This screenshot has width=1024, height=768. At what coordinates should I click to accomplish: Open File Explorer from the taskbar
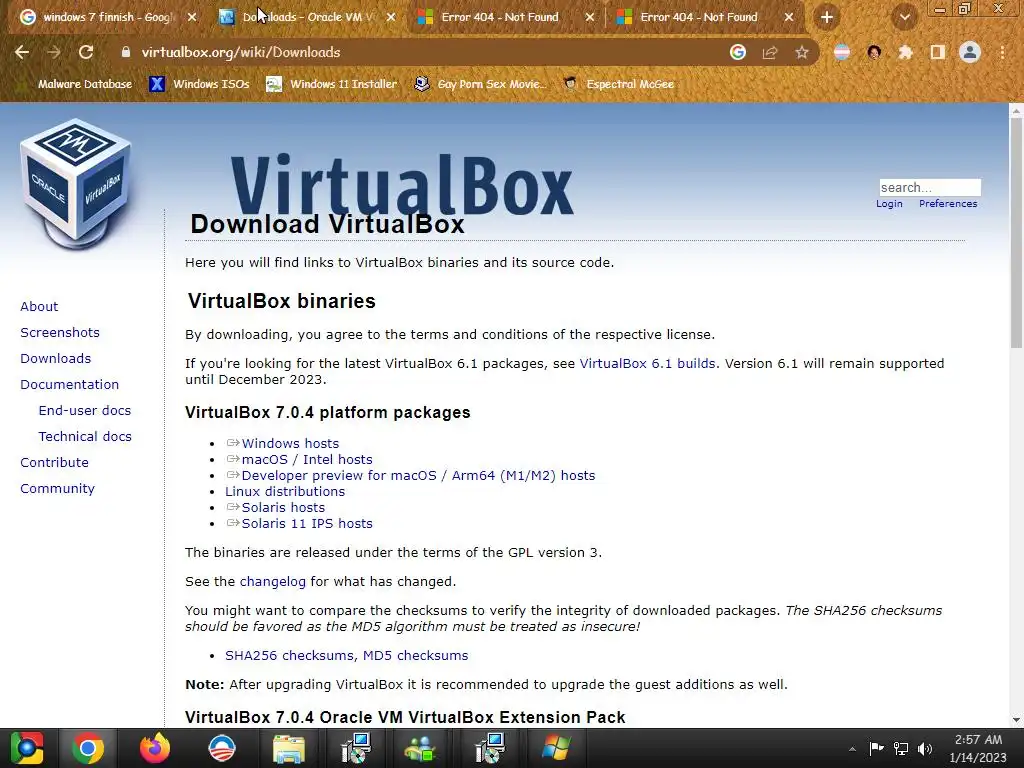(288, 748)
